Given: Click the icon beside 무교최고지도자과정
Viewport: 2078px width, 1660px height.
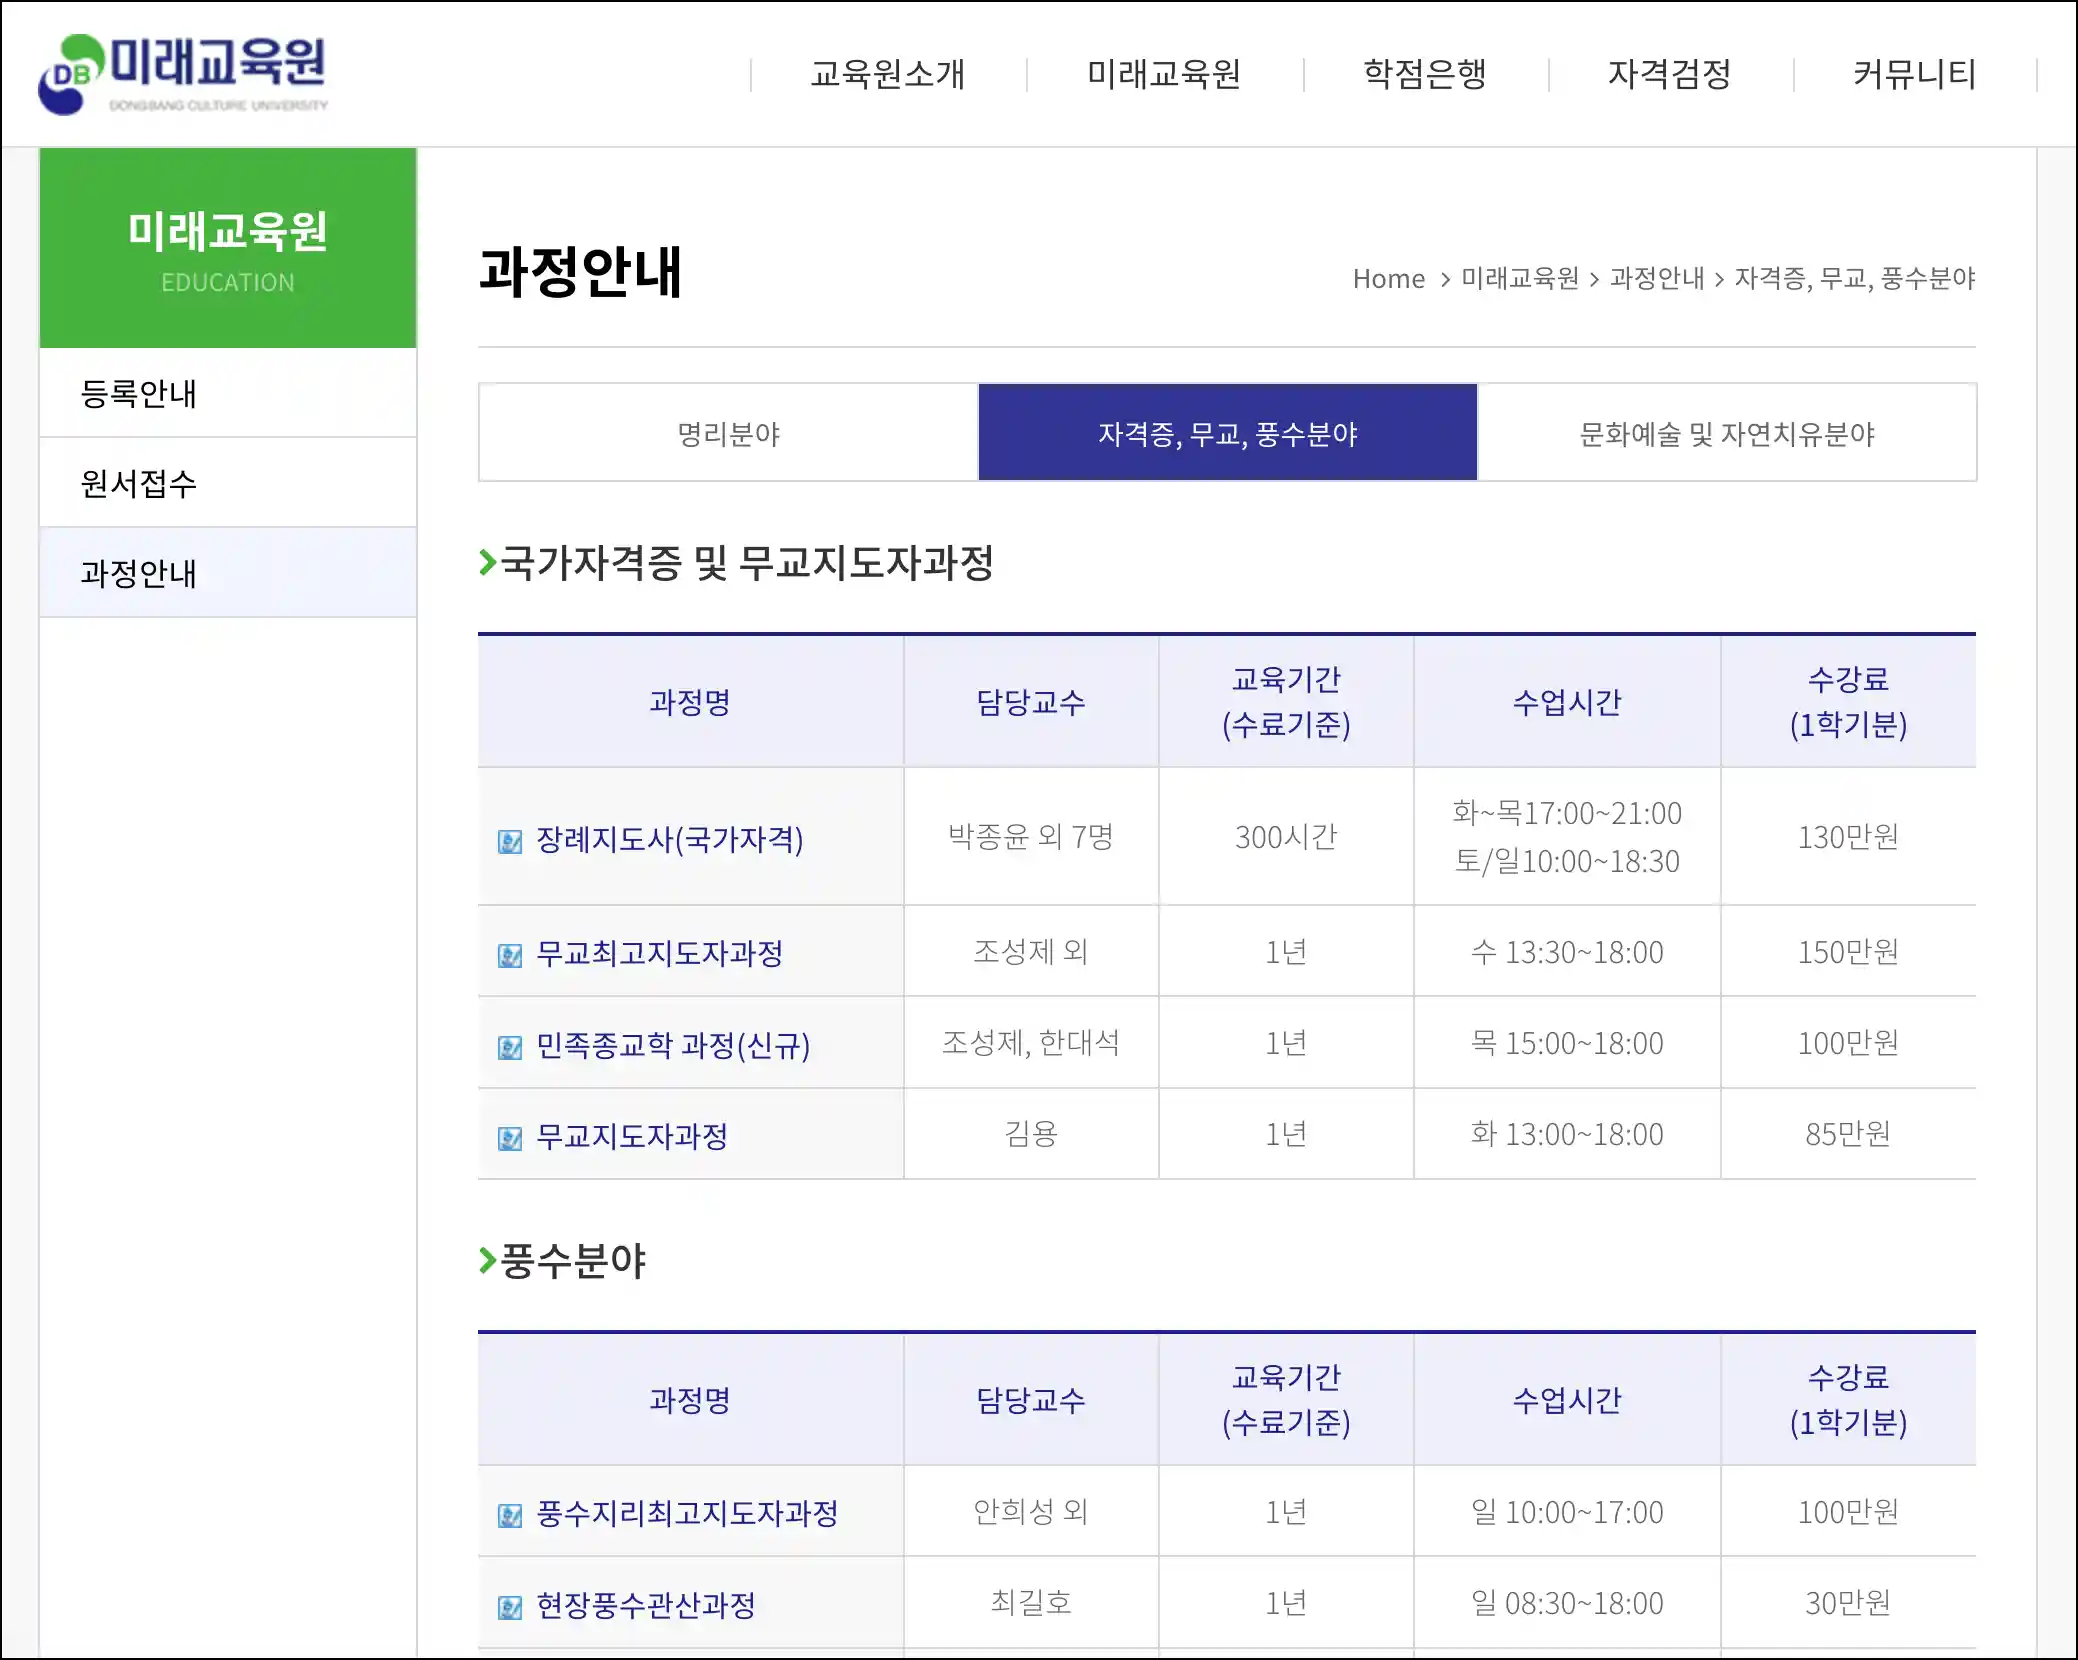Looking at the screenshot, I should tap(510, 955).
